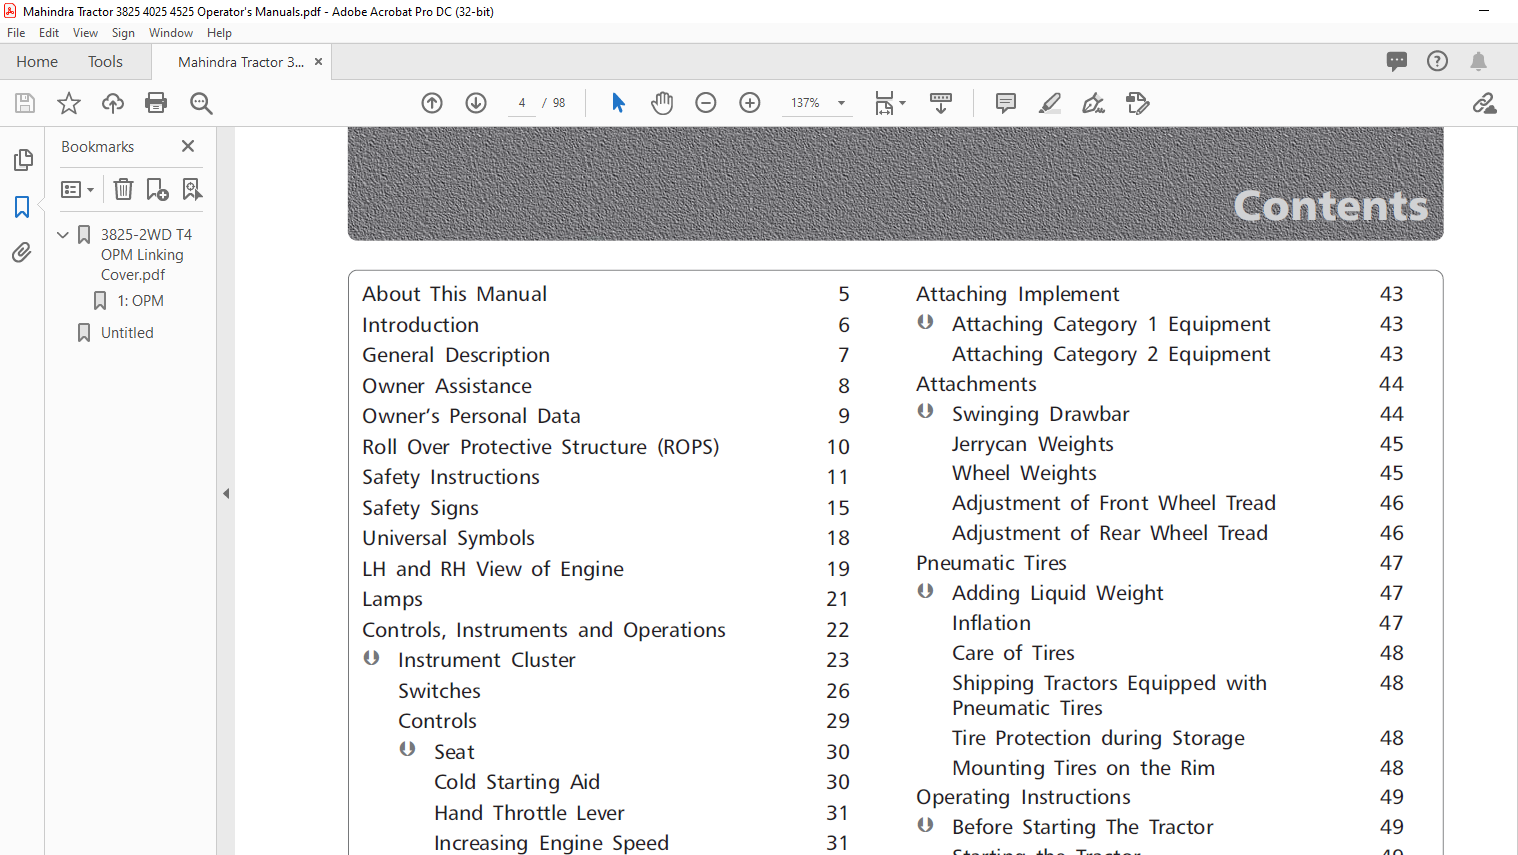This screenshot has width=1518, height=855.
Task: Click the Swinging Drawbar contents entry
Action: click(x=1040, y=414)
